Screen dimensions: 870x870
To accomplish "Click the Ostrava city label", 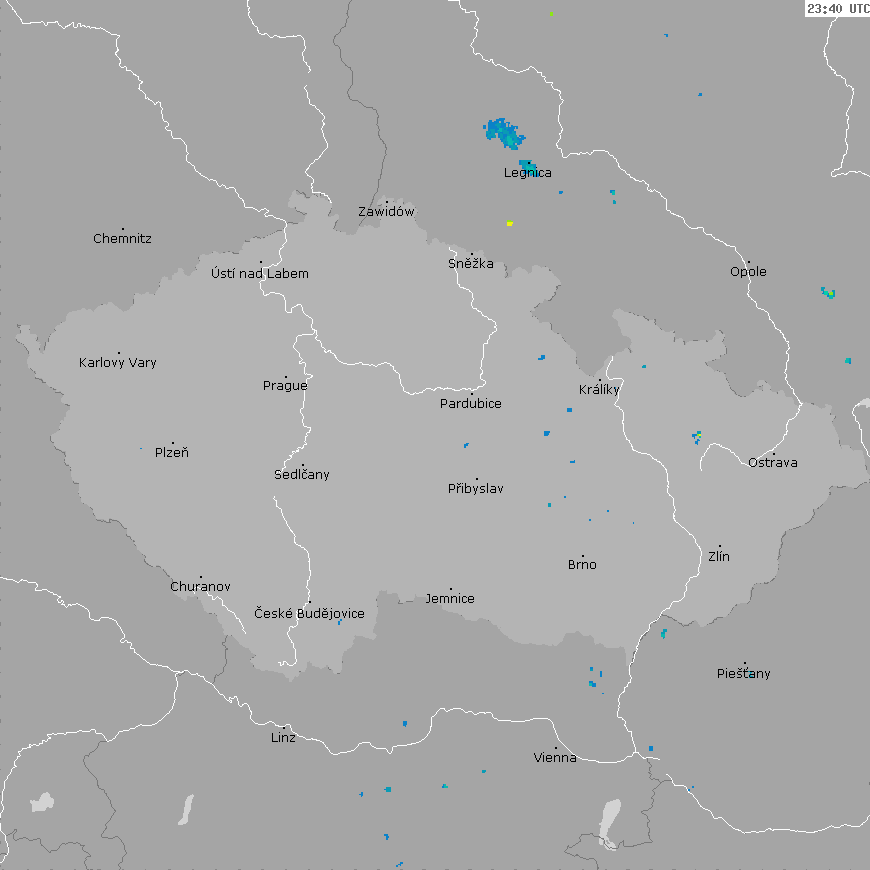I will tap(773, 463).
